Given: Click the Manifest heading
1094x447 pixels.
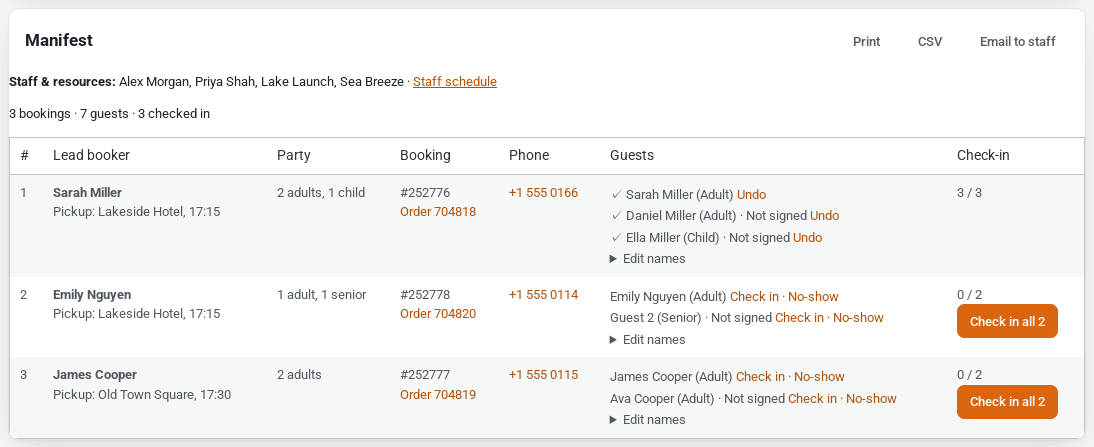Looking at the screenshot, I should click(x=59, y=40).
